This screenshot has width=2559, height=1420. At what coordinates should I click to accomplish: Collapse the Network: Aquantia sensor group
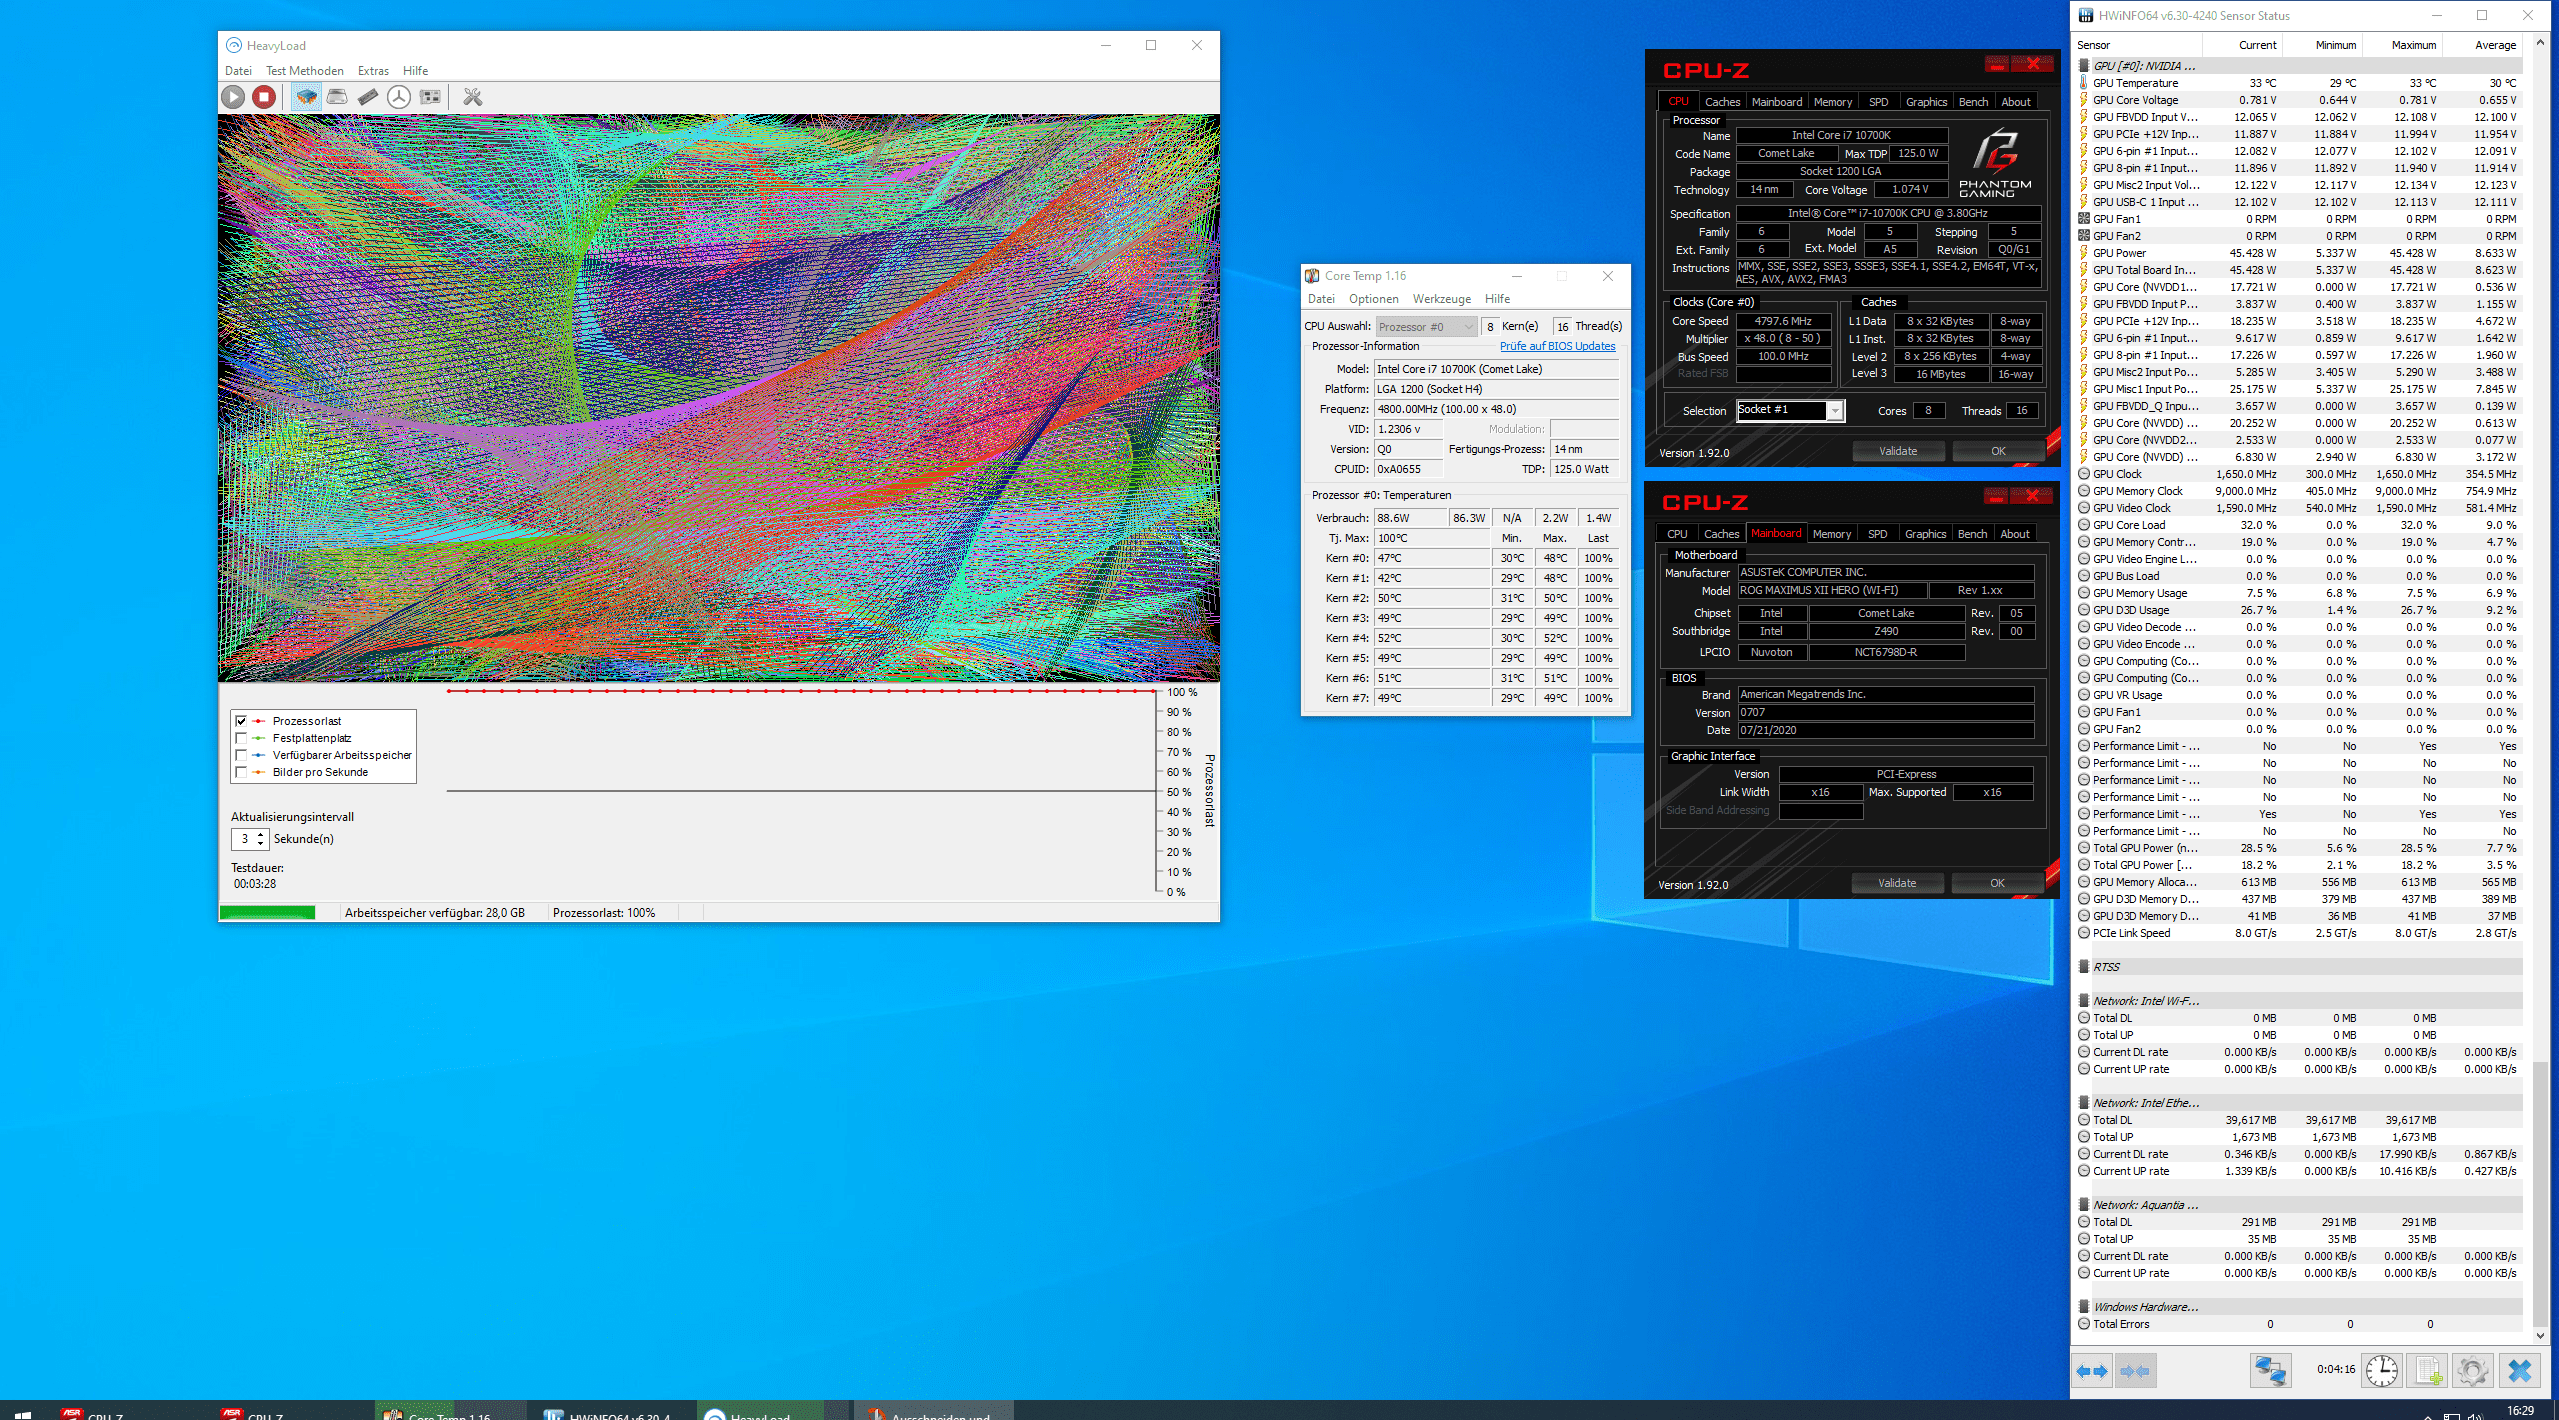click(x=2084, y=1205)
